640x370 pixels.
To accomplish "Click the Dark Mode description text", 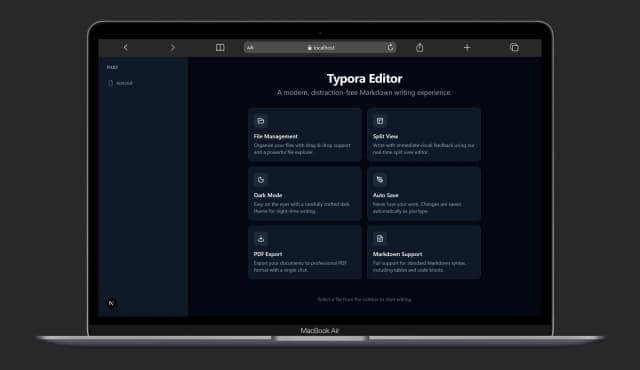I will pos(302,208).
